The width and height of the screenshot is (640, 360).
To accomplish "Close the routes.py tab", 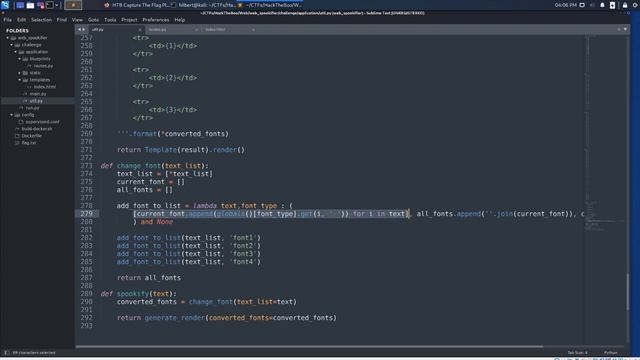I will point(196,29).
